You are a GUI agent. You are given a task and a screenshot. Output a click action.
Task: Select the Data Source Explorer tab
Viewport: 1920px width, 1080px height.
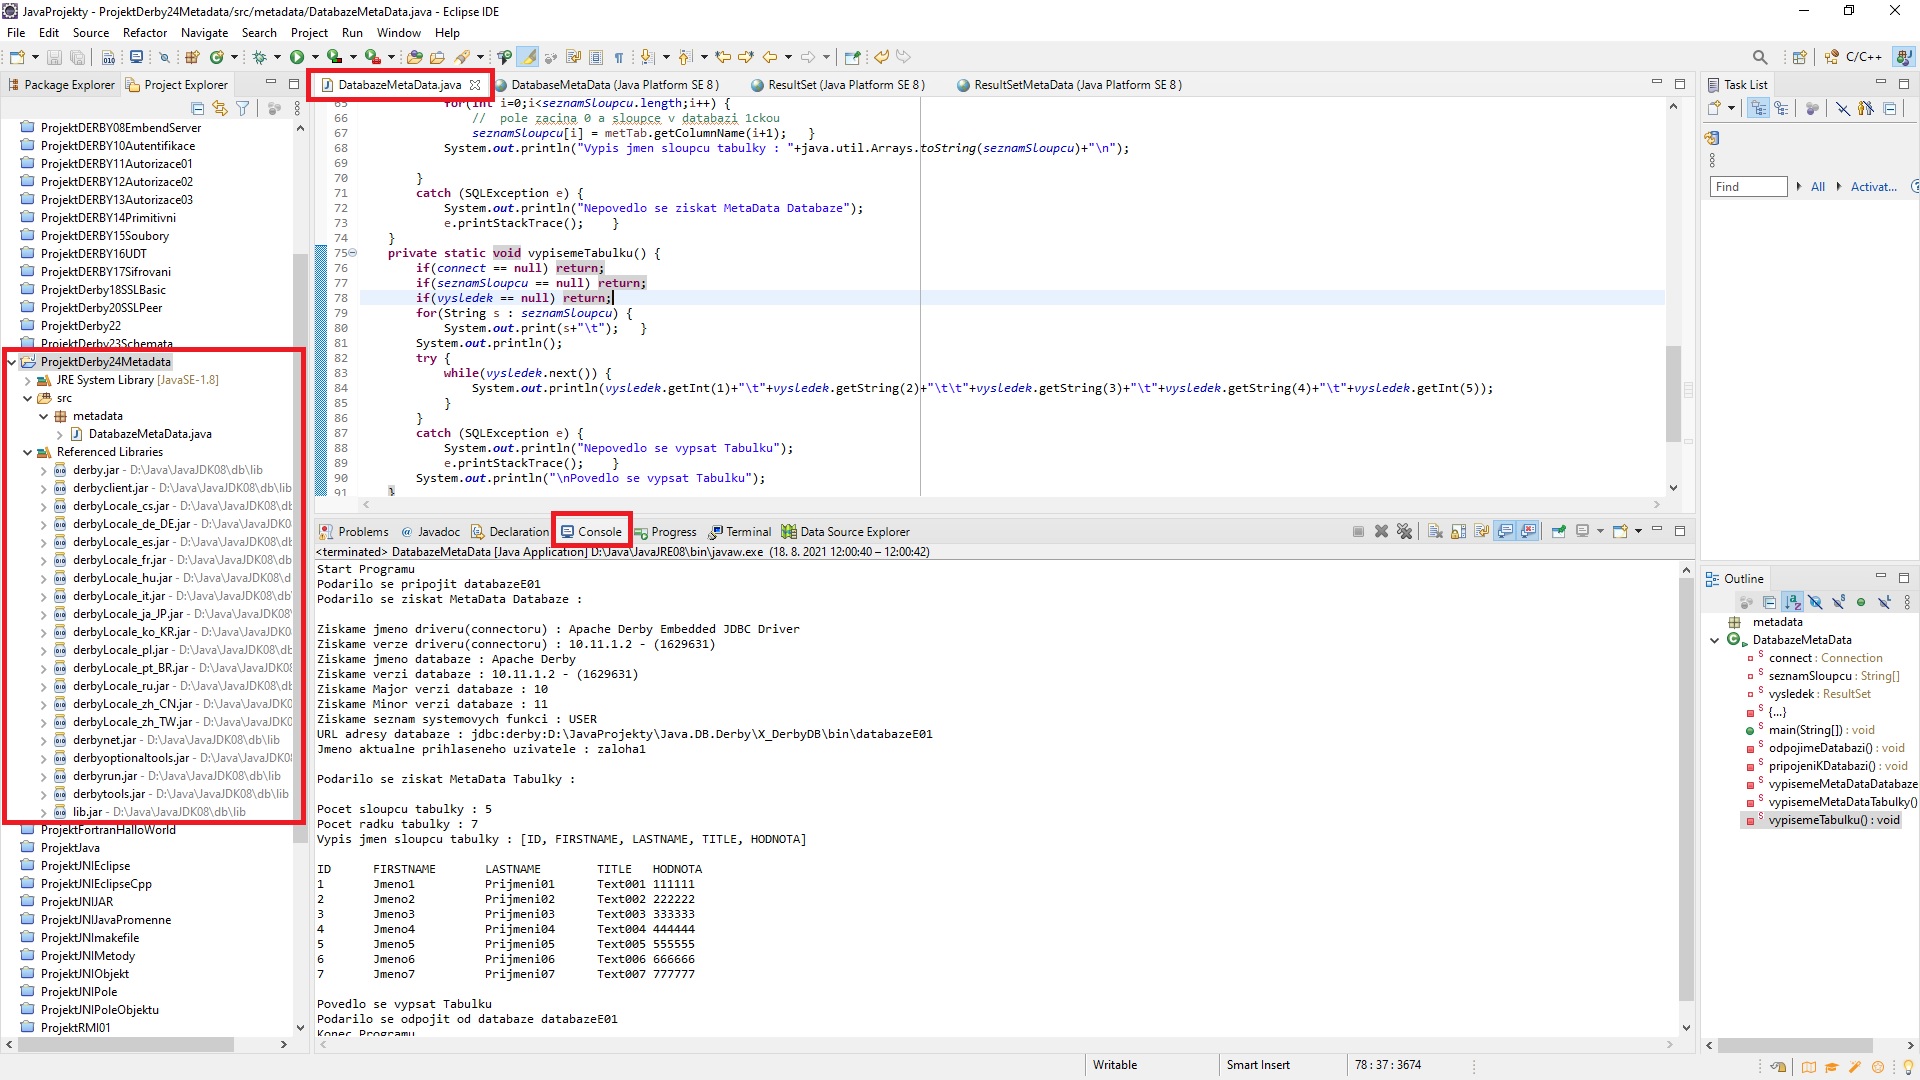tap(855, 530)
